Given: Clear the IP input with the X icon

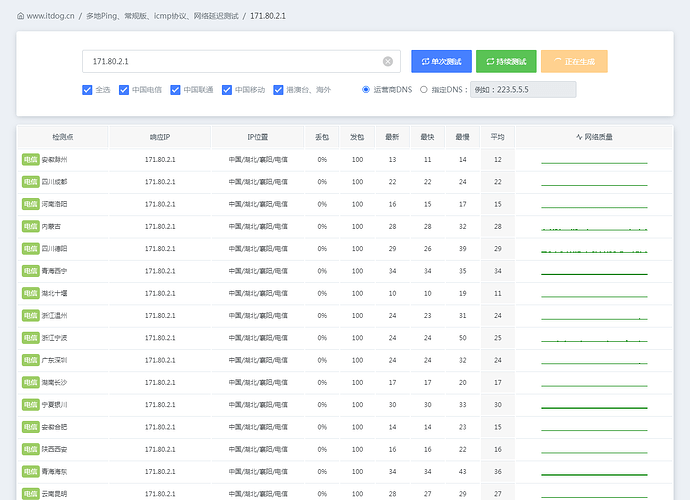Looking at the screenshot, I should (x=388, y=62).
